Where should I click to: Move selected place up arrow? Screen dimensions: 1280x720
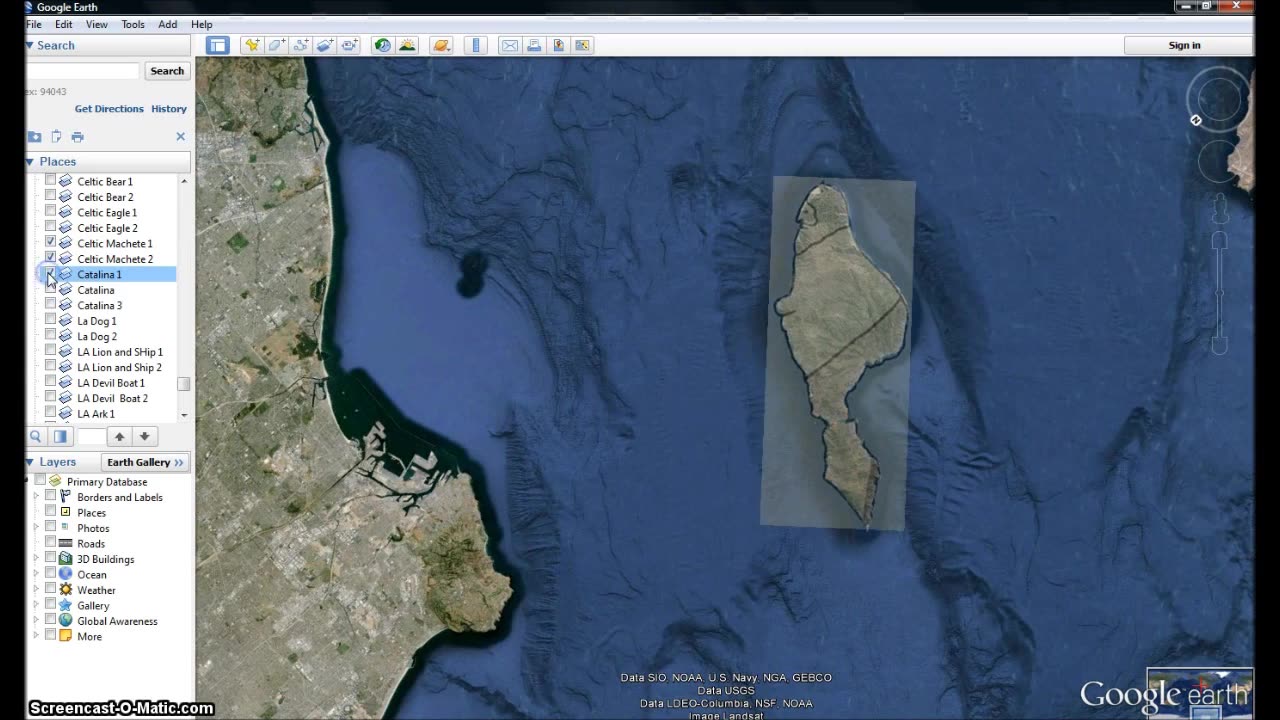[119, 436]
